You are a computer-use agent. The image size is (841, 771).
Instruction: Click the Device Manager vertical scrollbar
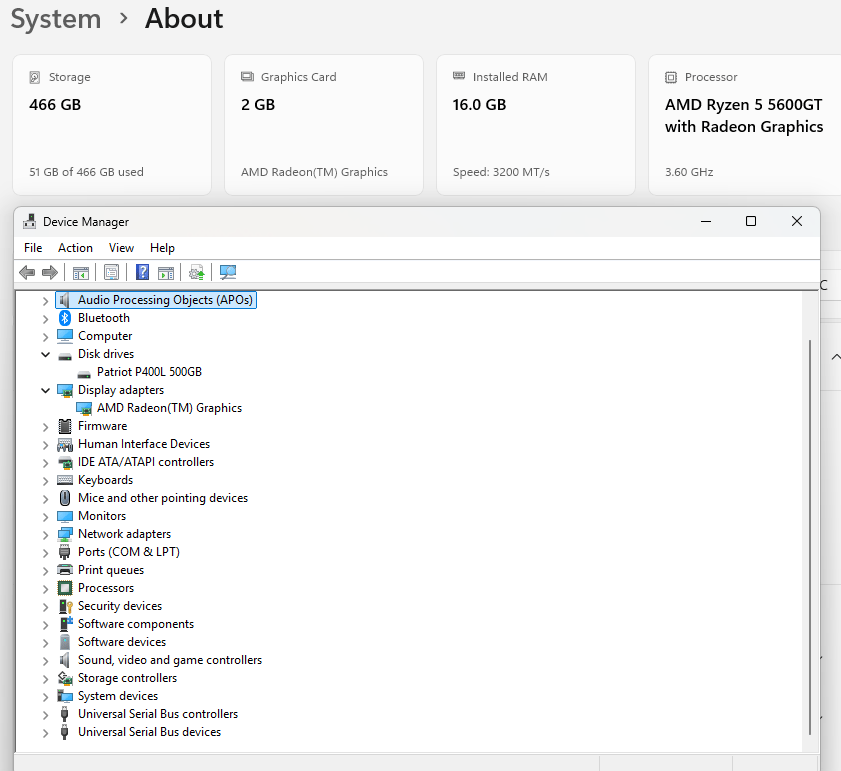(810, 537)
